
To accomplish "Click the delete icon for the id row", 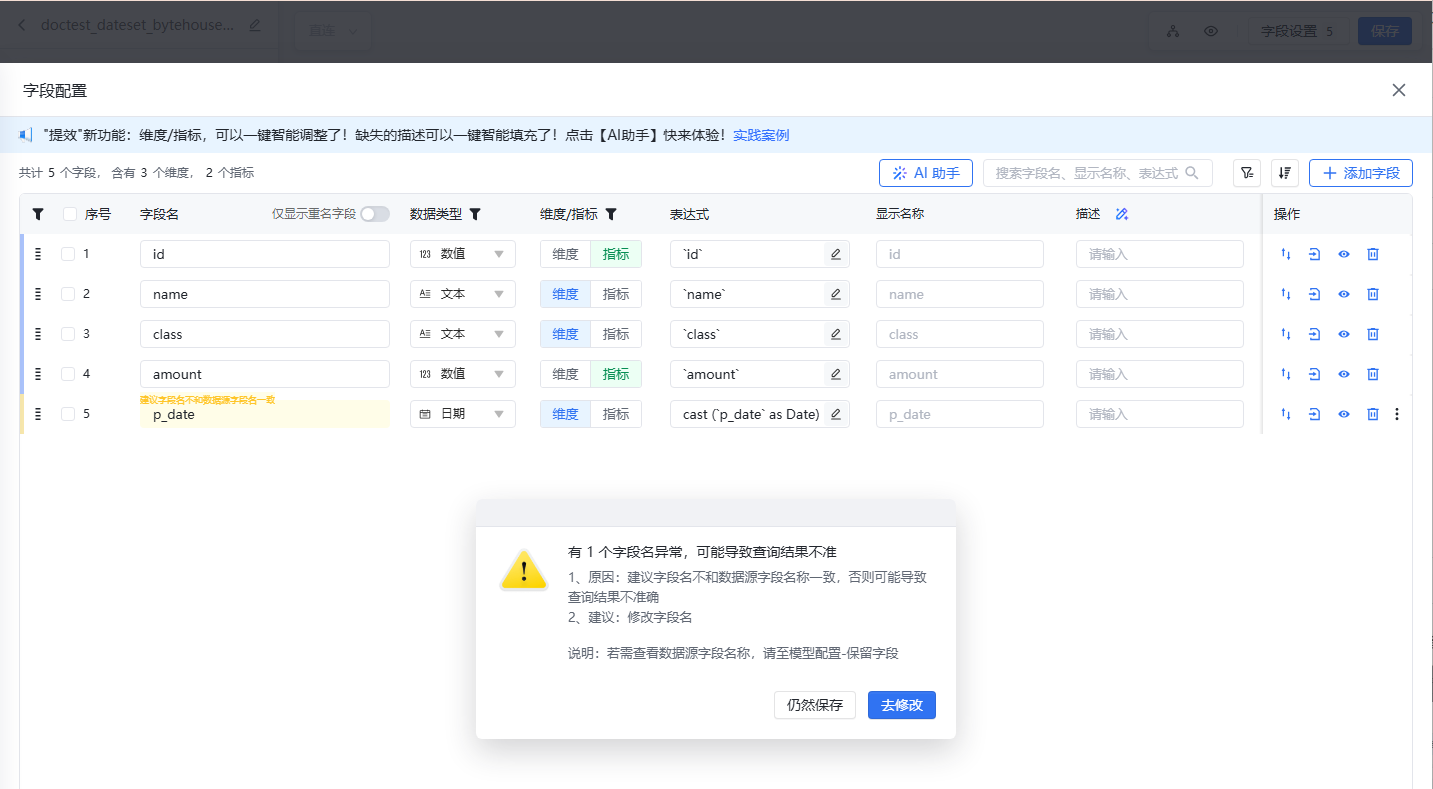I will pos(1373,254).
